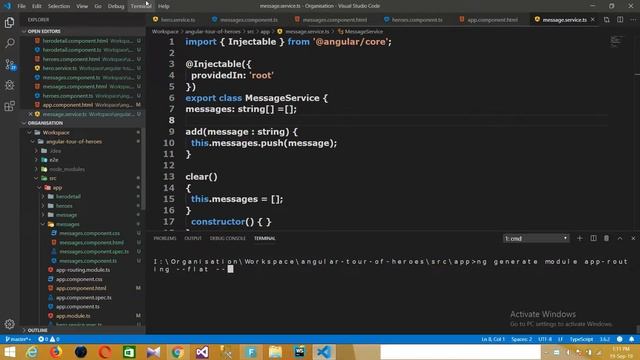
Task: Open the Help menu
Action: pos(164,6)
